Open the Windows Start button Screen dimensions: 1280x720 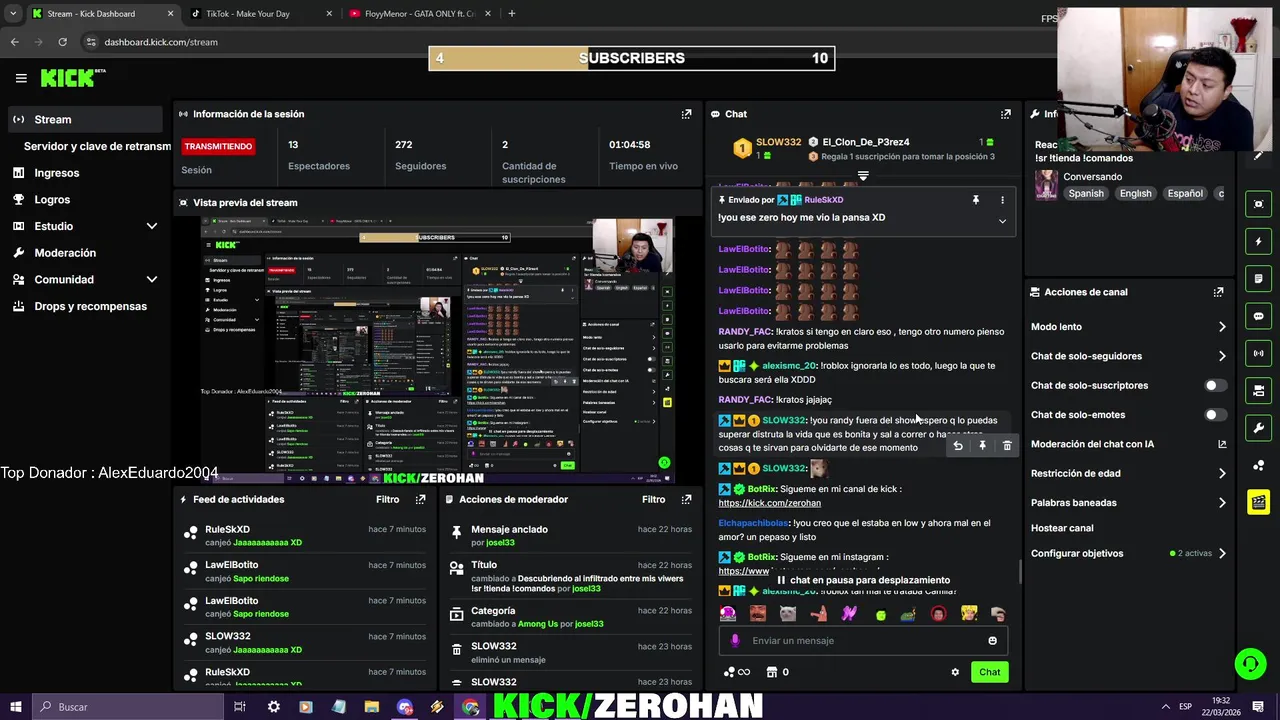(x=15, y=707)
